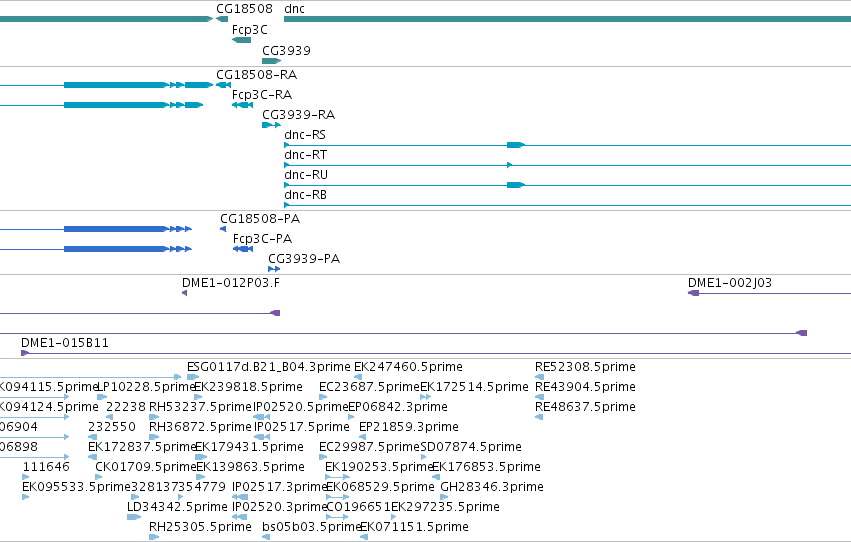Open the LP10228.5prime EST label

145,387
